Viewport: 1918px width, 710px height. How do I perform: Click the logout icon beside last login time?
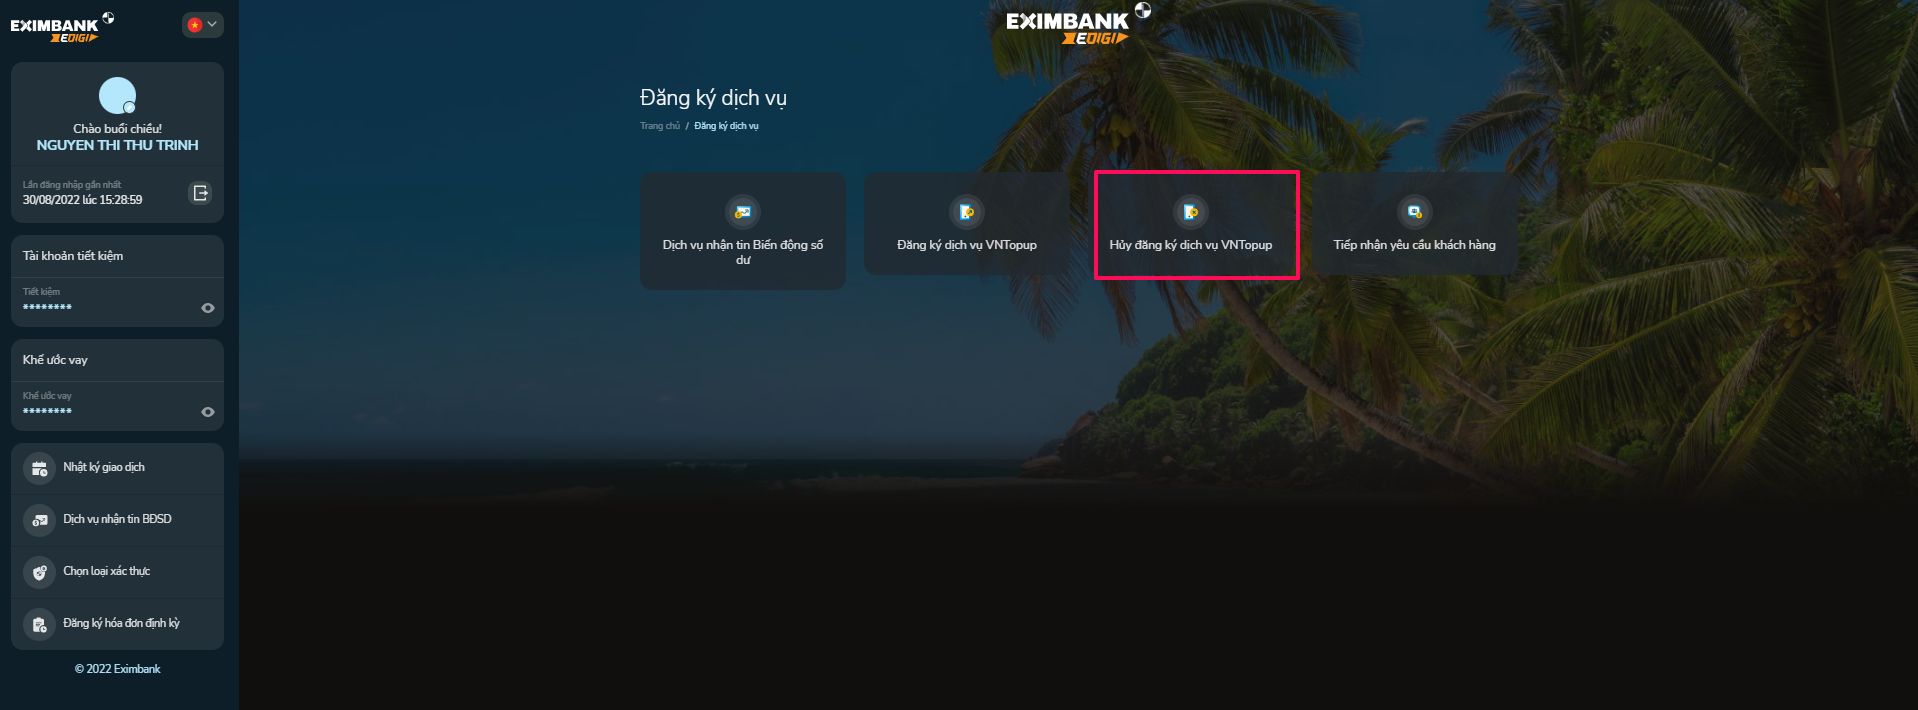[200, 193]
